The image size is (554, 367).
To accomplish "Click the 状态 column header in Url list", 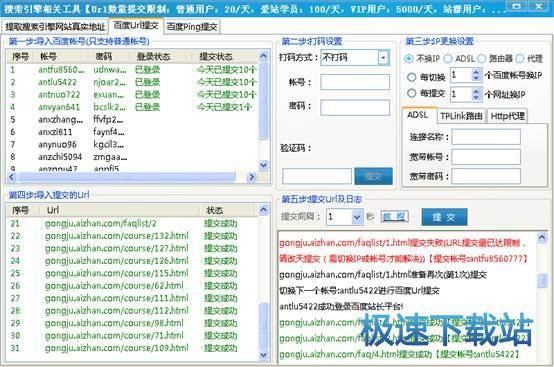I will pos(228,210).
